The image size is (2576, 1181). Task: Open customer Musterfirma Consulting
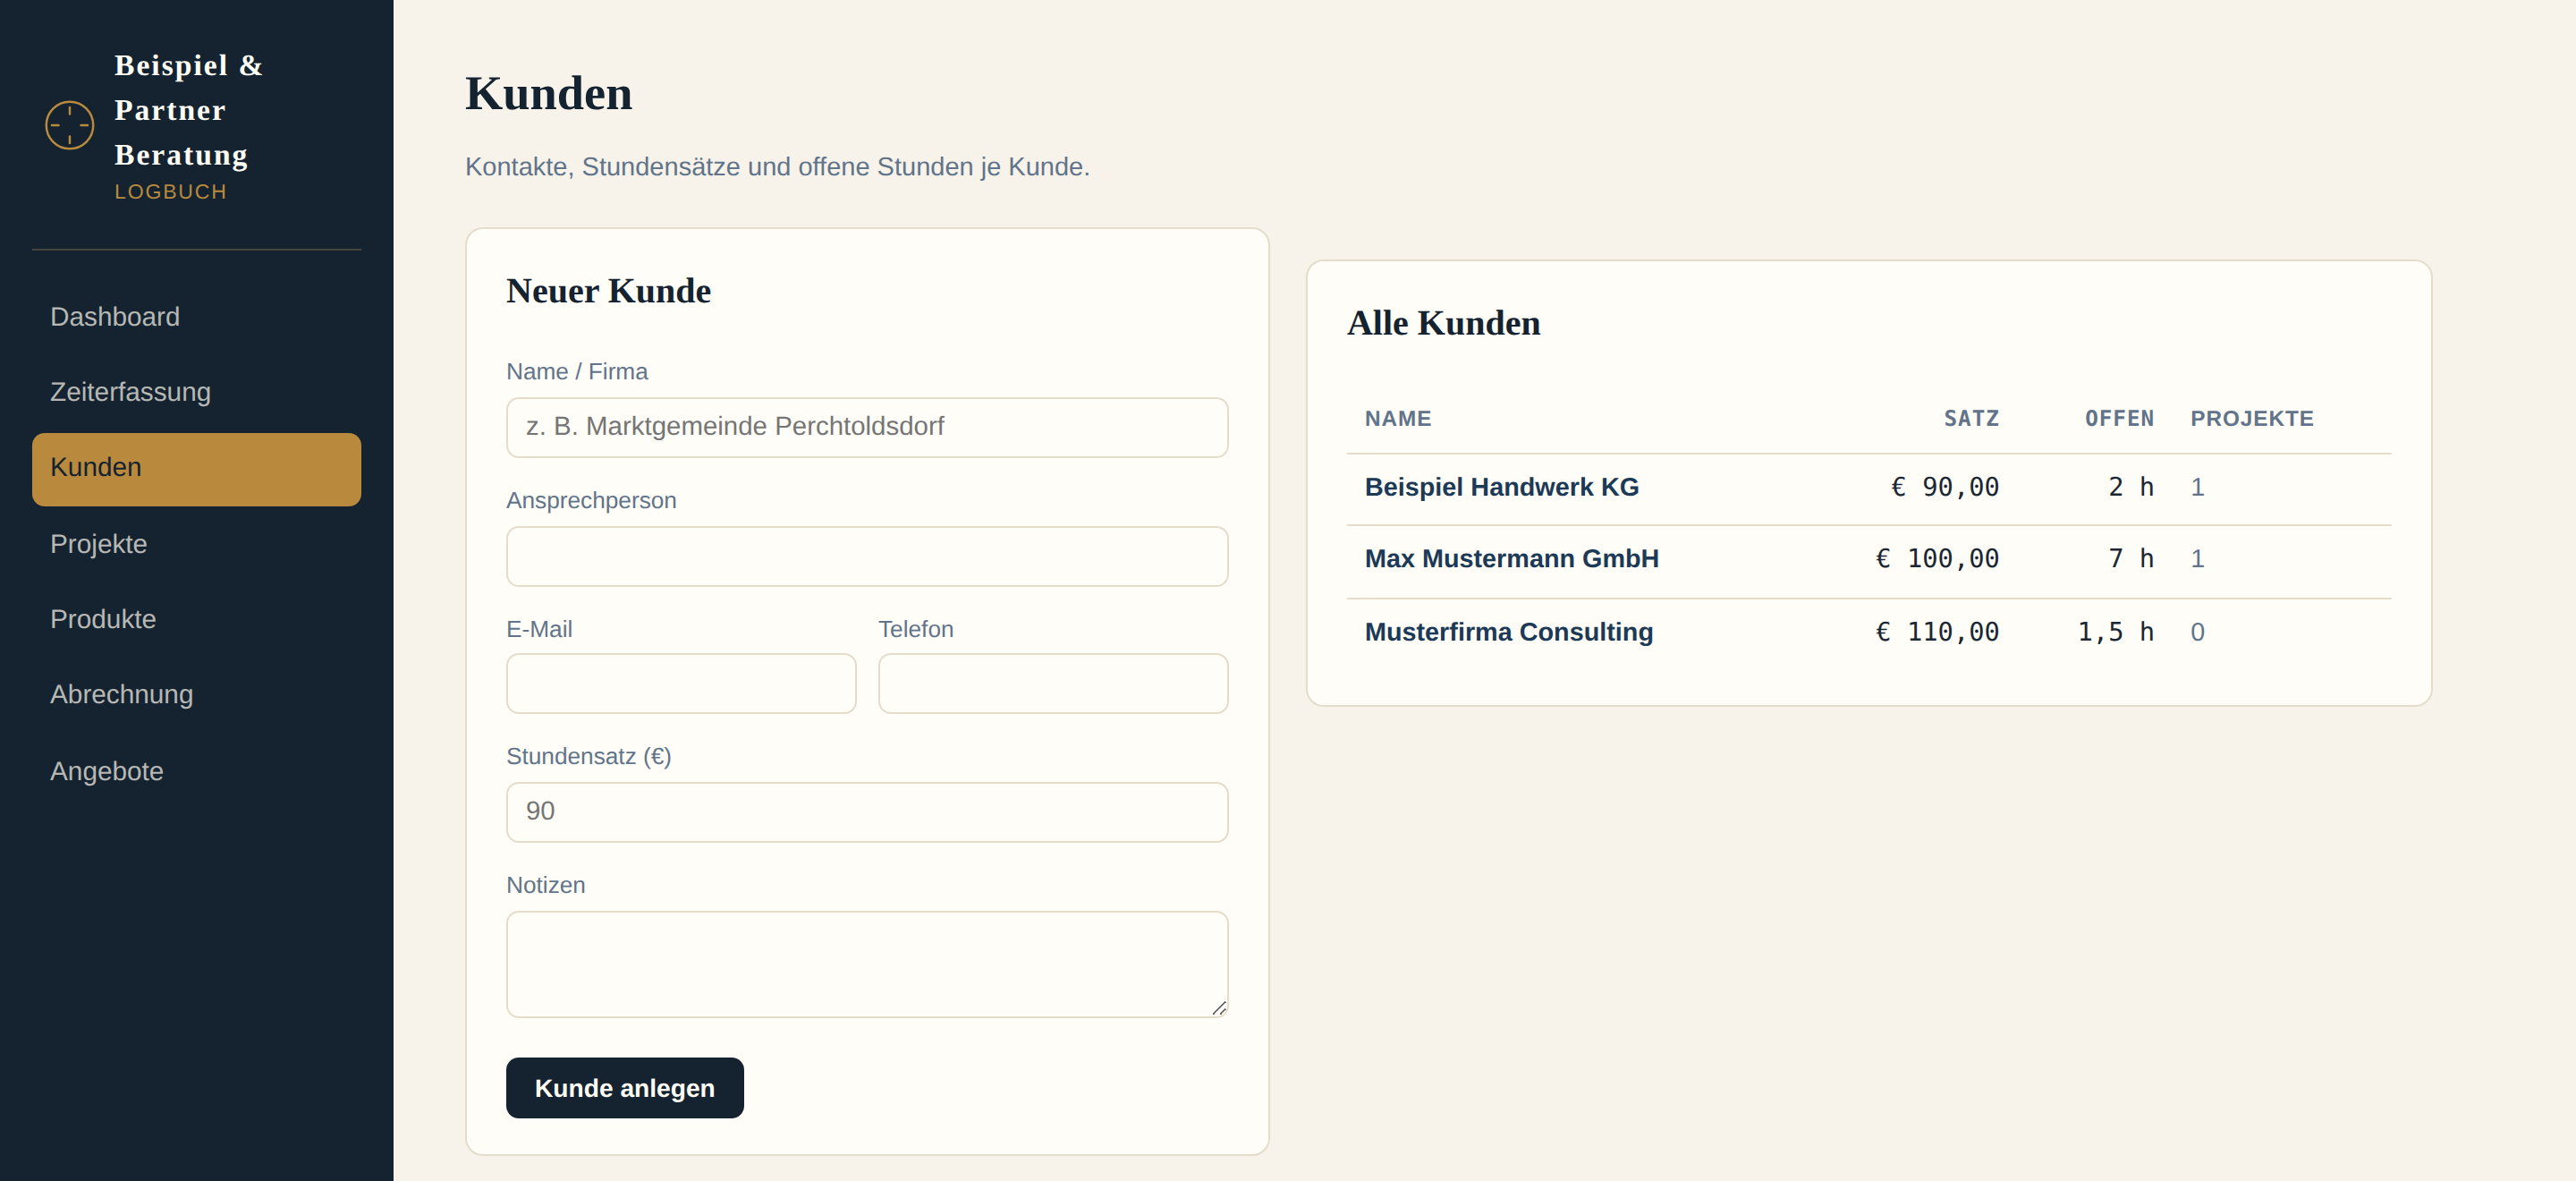point(1508,632)
